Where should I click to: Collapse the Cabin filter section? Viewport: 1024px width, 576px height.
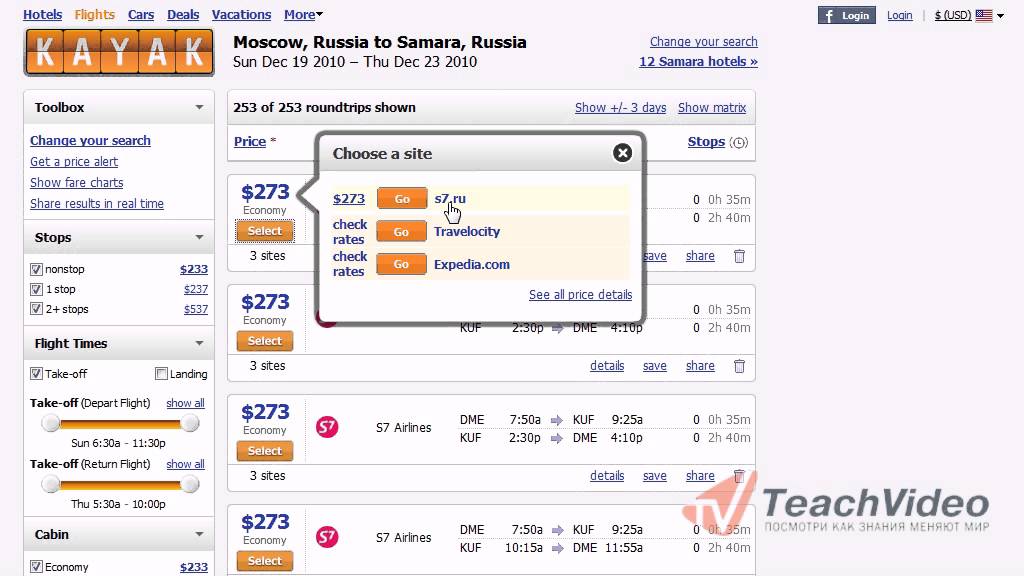pyautogui.click(x=199, y=534)
